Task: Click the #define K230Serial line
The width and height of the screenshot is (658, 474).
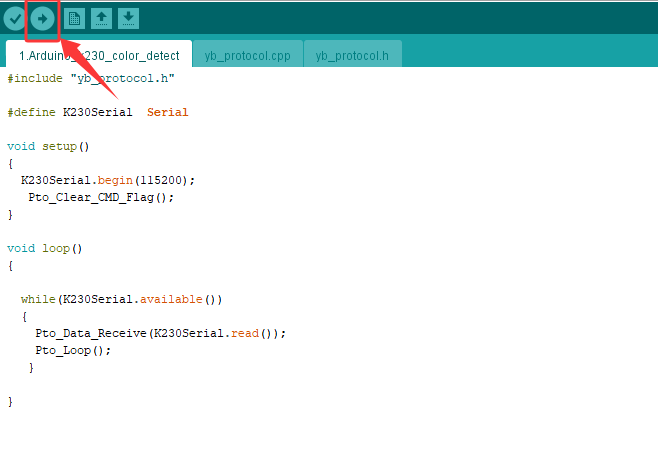Action: tap(98, 112)
